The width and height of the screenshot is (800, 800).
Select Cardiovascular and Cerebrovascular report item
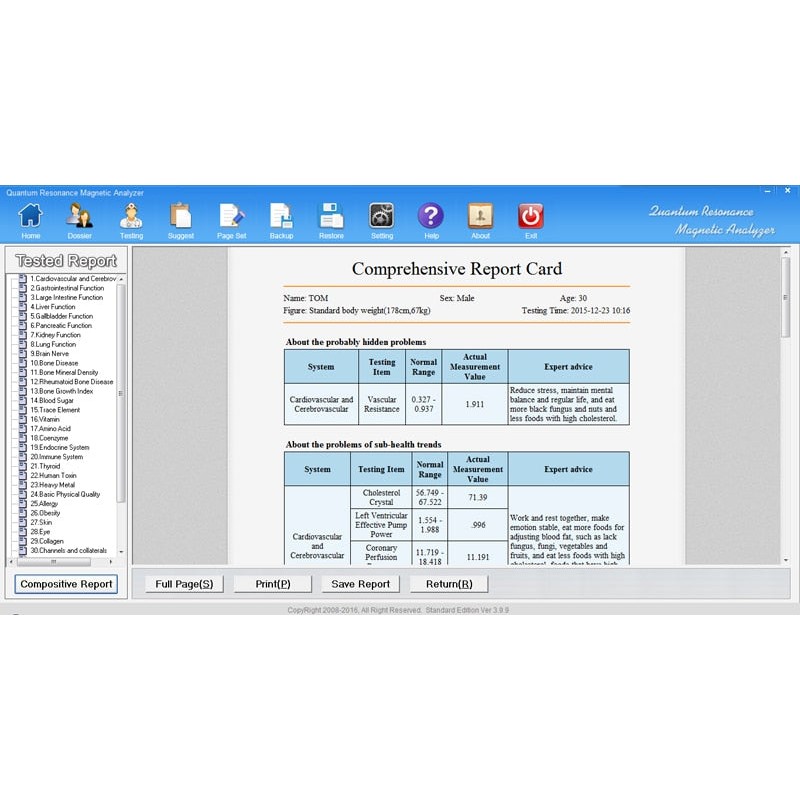pyautogui.click(x=72, y=278)
